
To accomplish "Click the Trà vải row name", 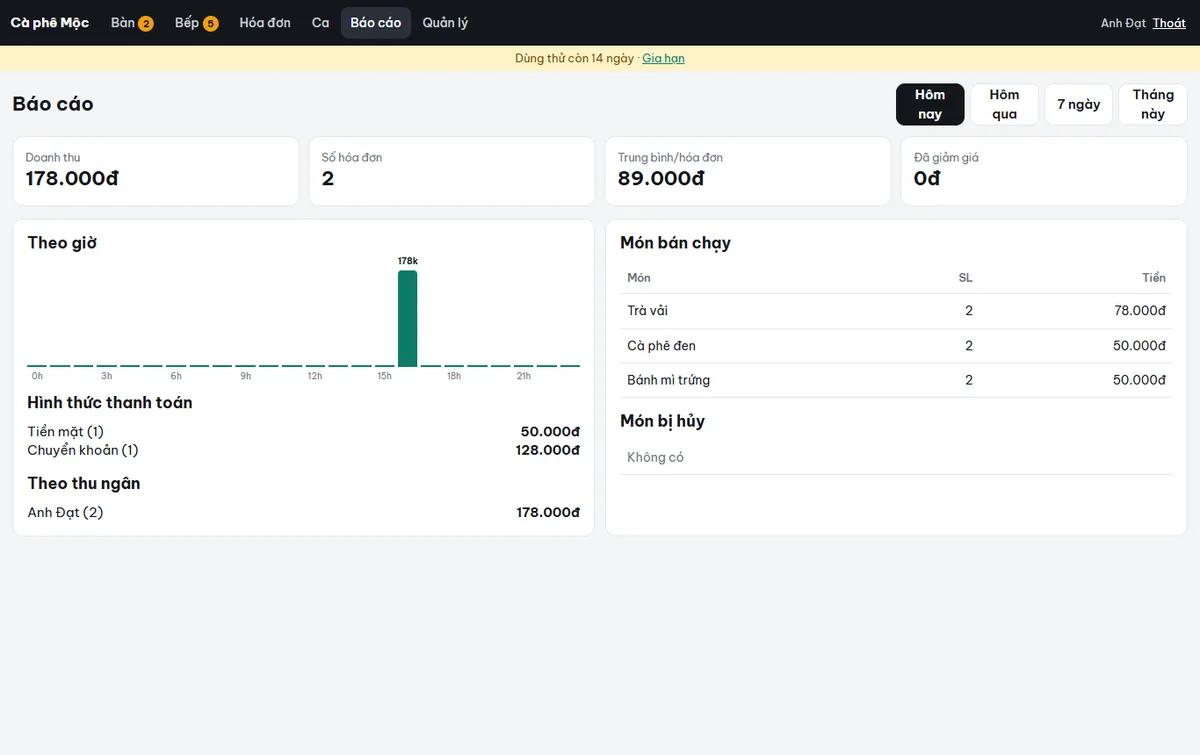I will click(647, 311).
